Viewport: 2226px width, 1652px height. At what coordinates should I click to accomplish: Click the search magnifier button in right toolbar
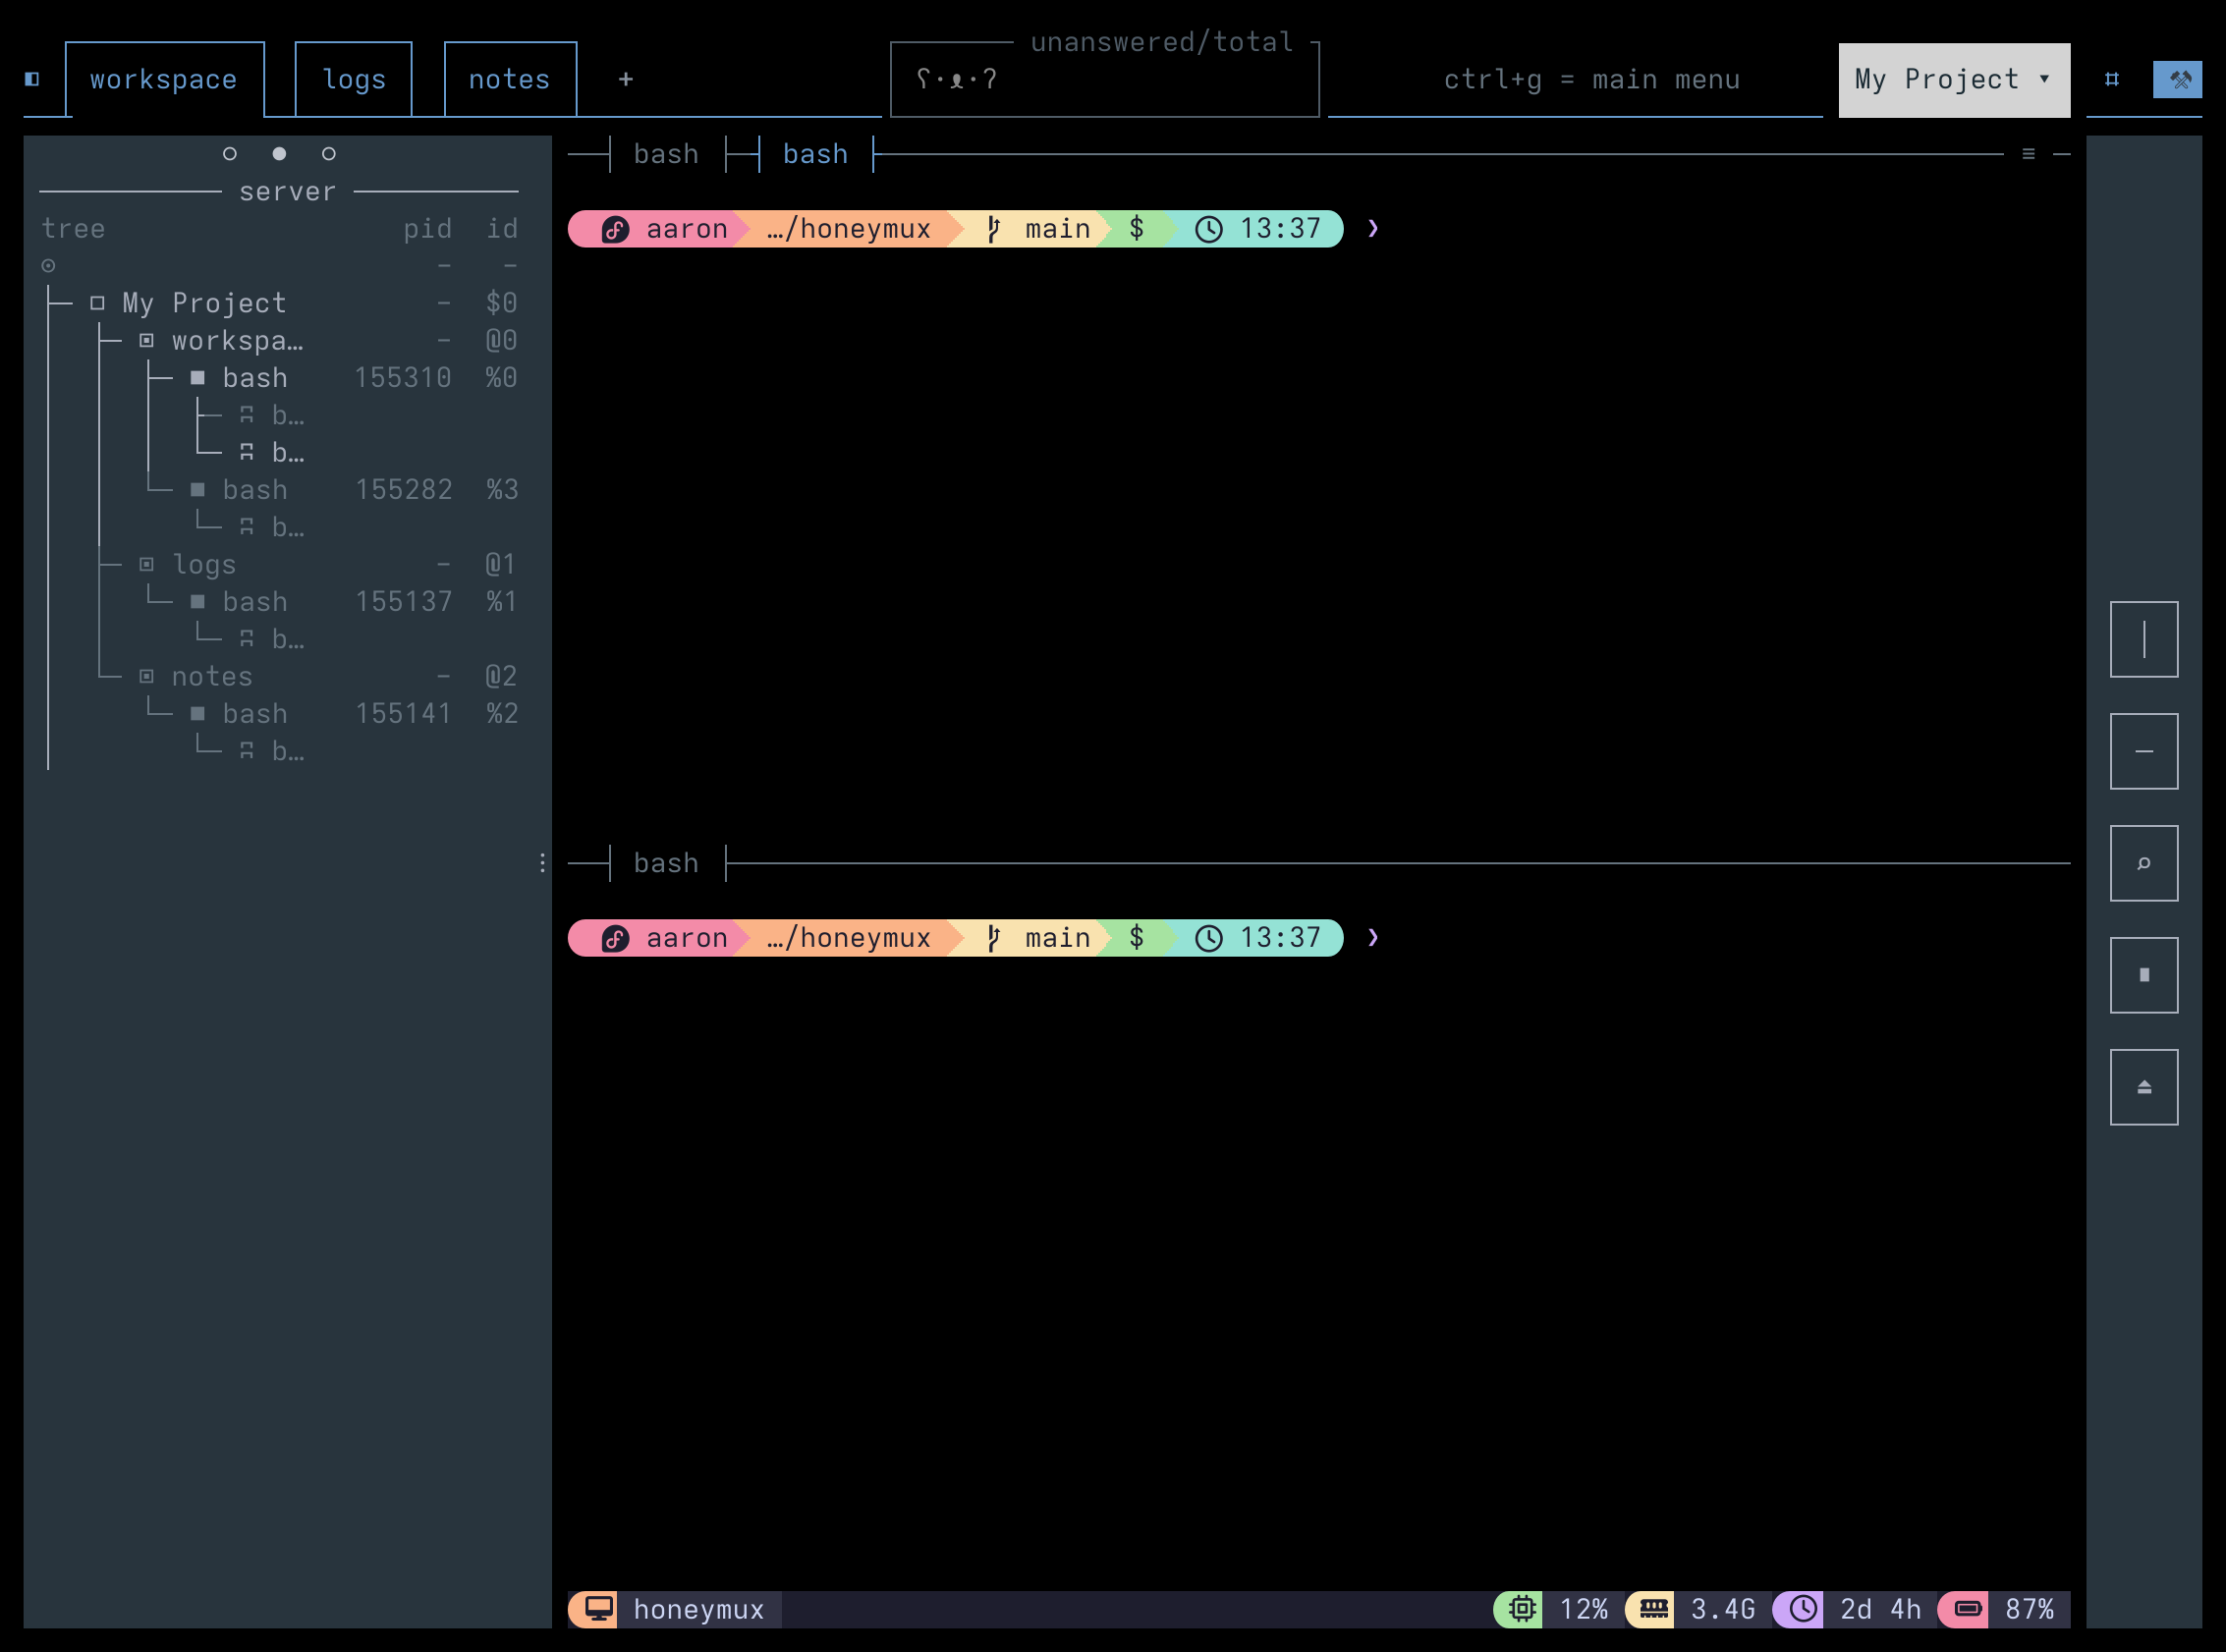(x=2144, y=863)
